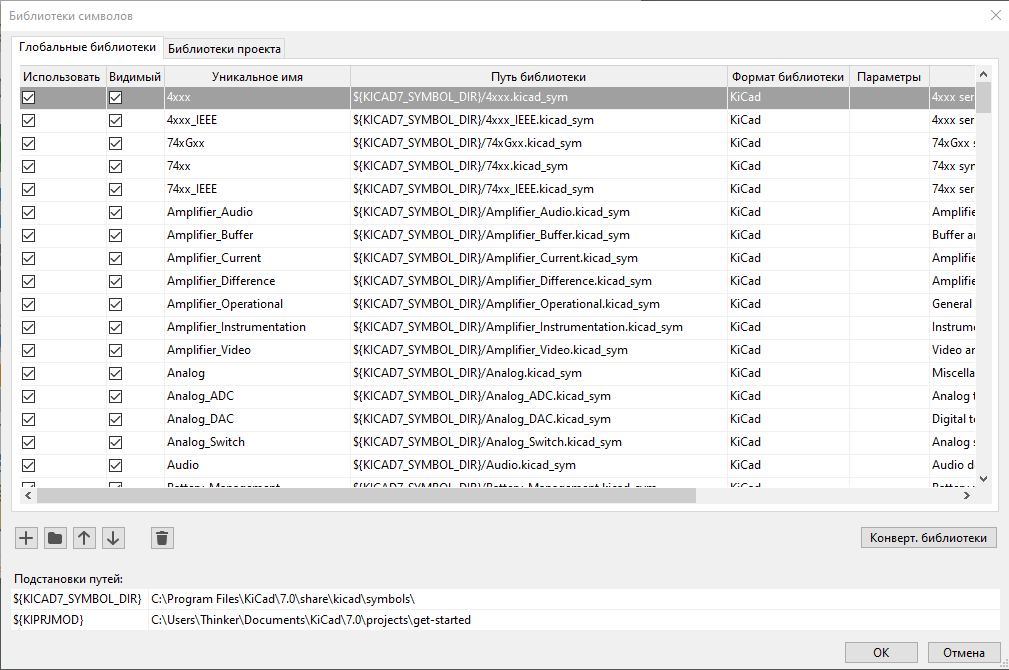
Task: Toggle Видимый checkbox for 74xx library
Action: (115, 166)
